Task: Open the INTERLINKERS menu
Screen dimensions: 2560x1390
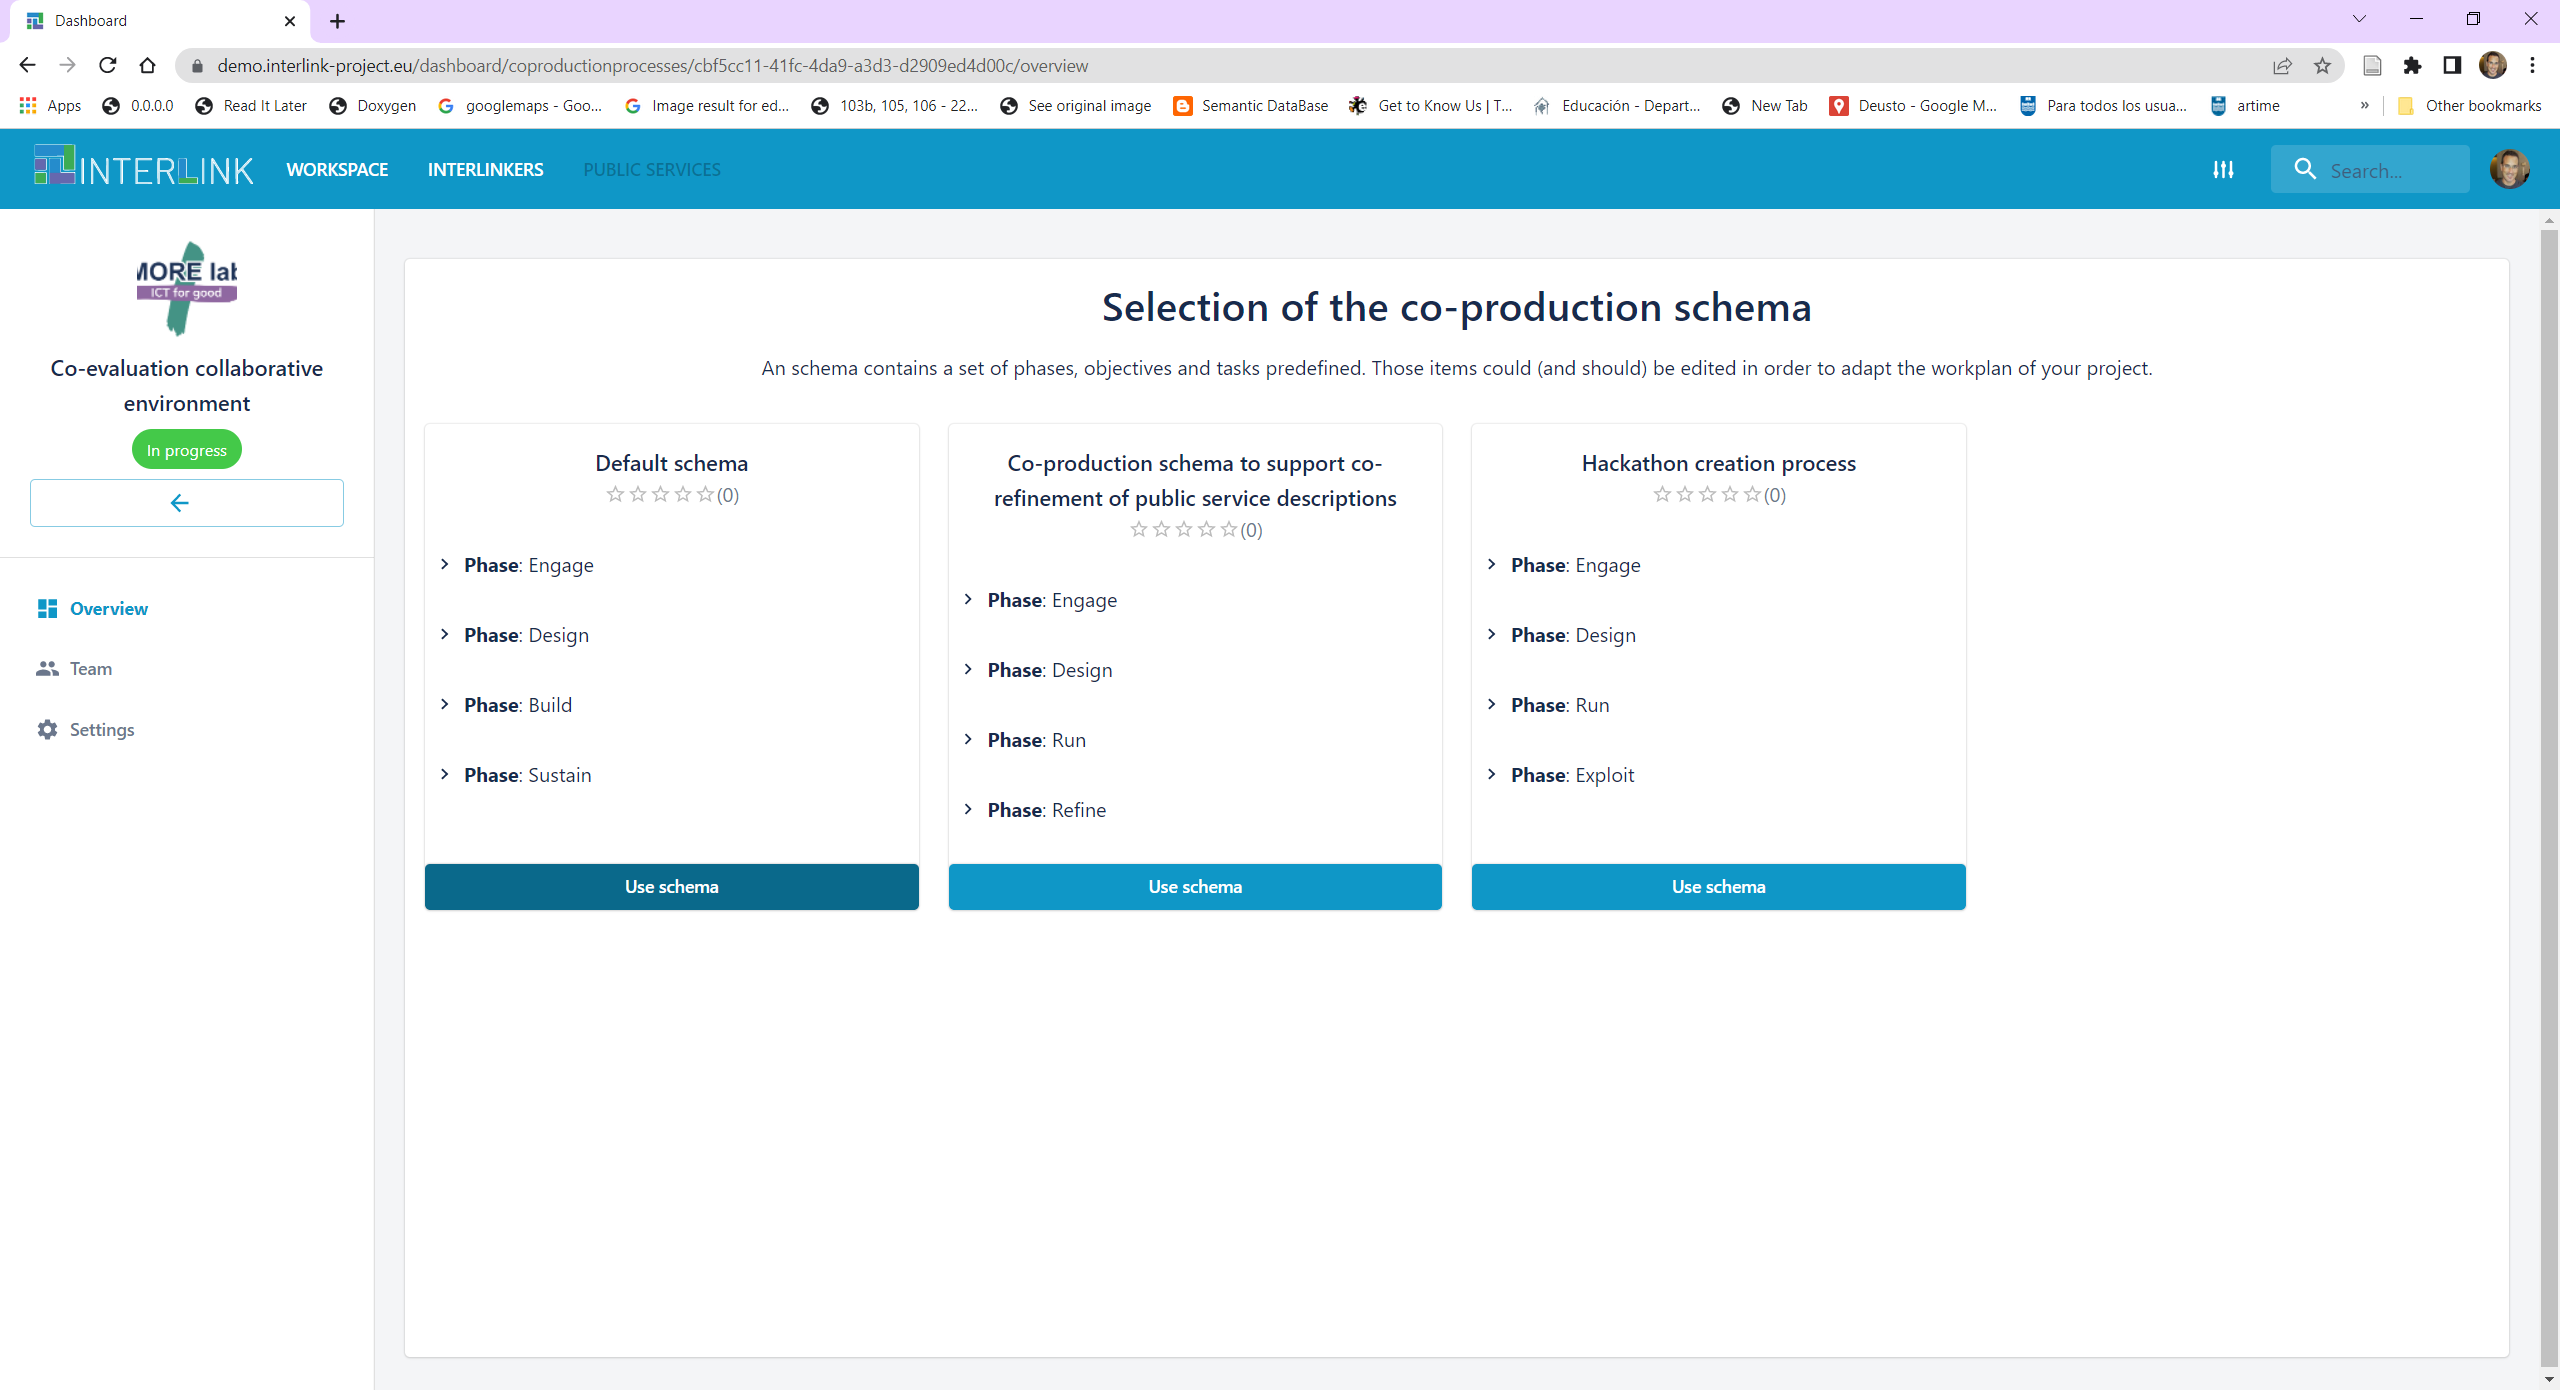Action: tap(486, 169)
